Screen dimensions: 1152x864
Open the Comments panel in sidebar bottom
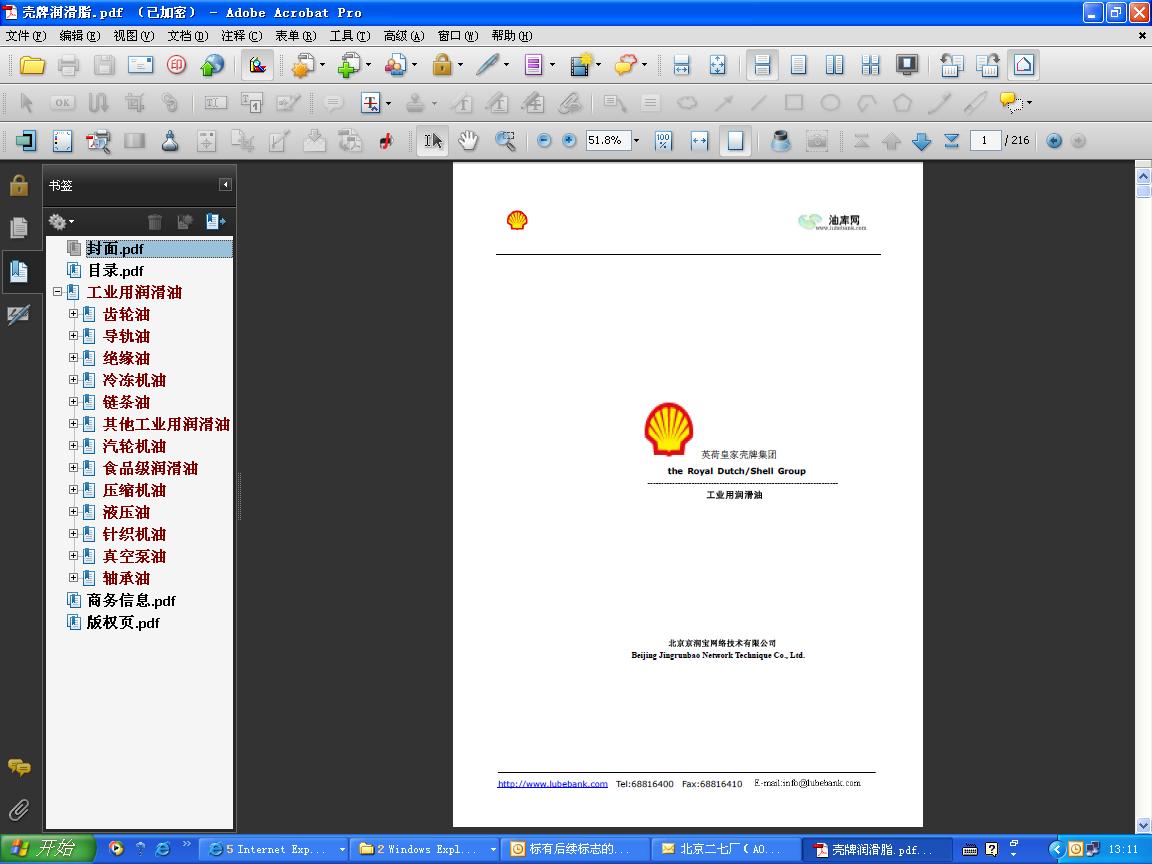[19, 768]
